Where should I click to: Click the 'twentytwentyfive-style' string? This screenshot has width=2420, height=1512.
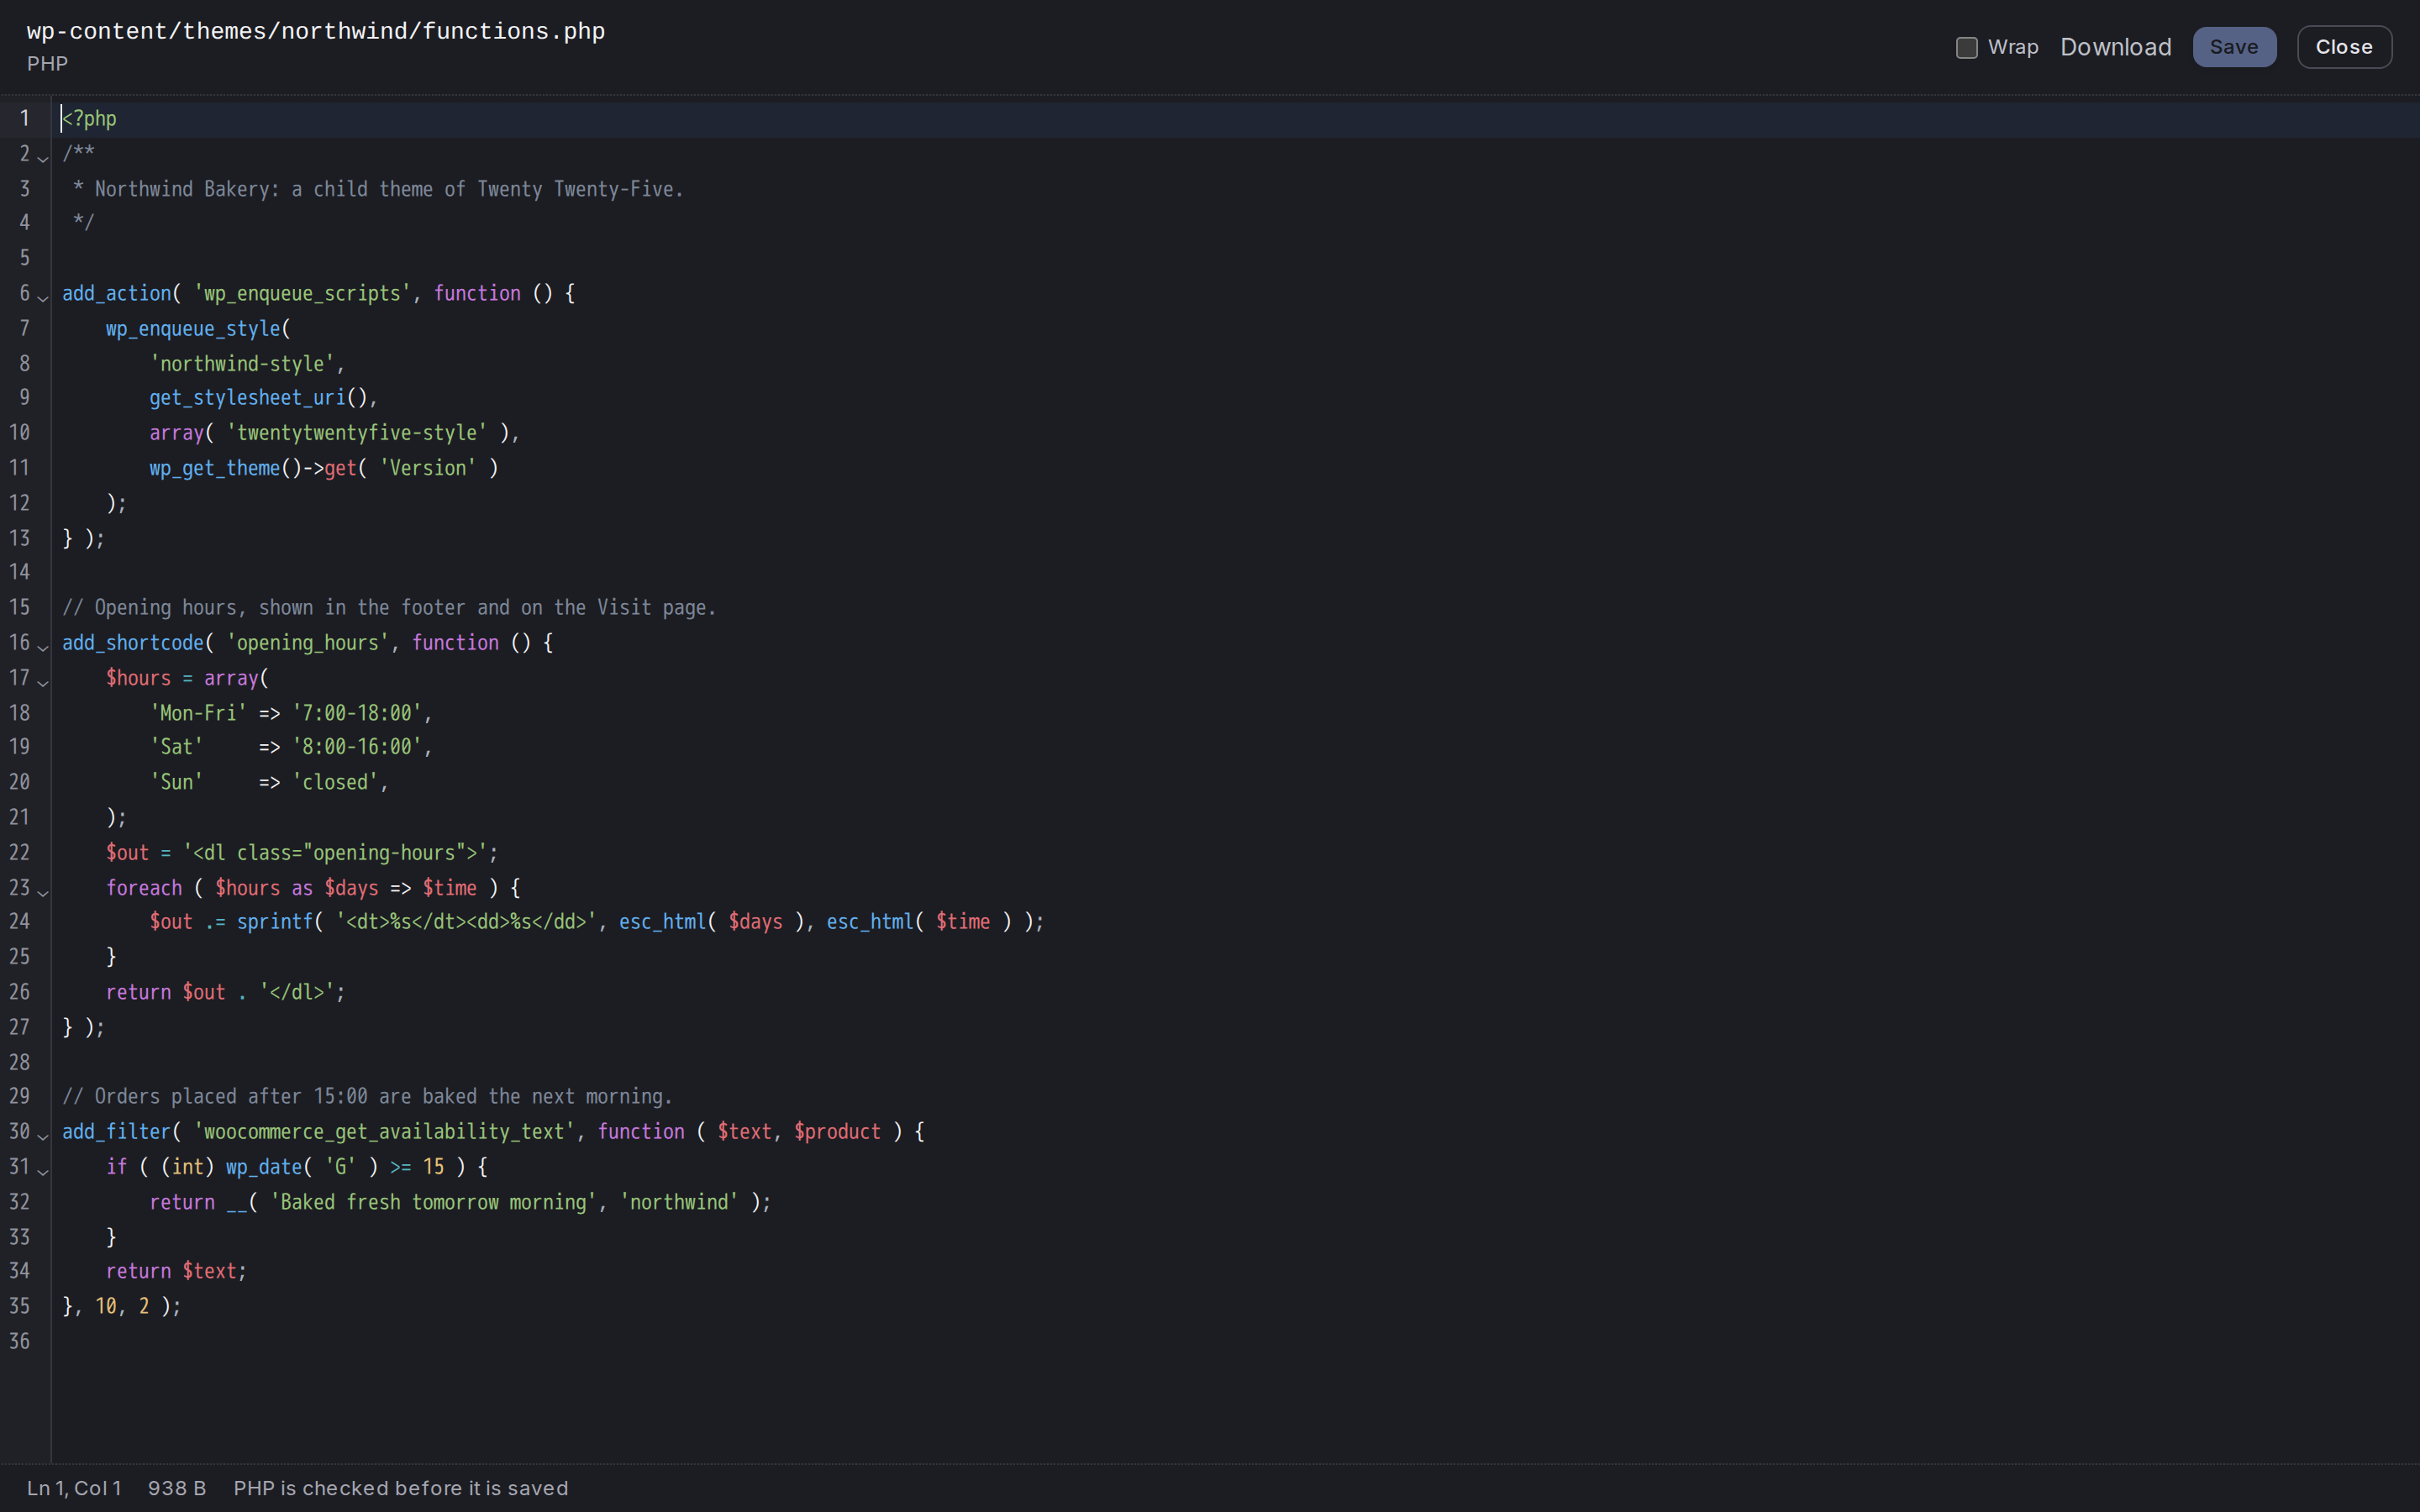[357, 433]
